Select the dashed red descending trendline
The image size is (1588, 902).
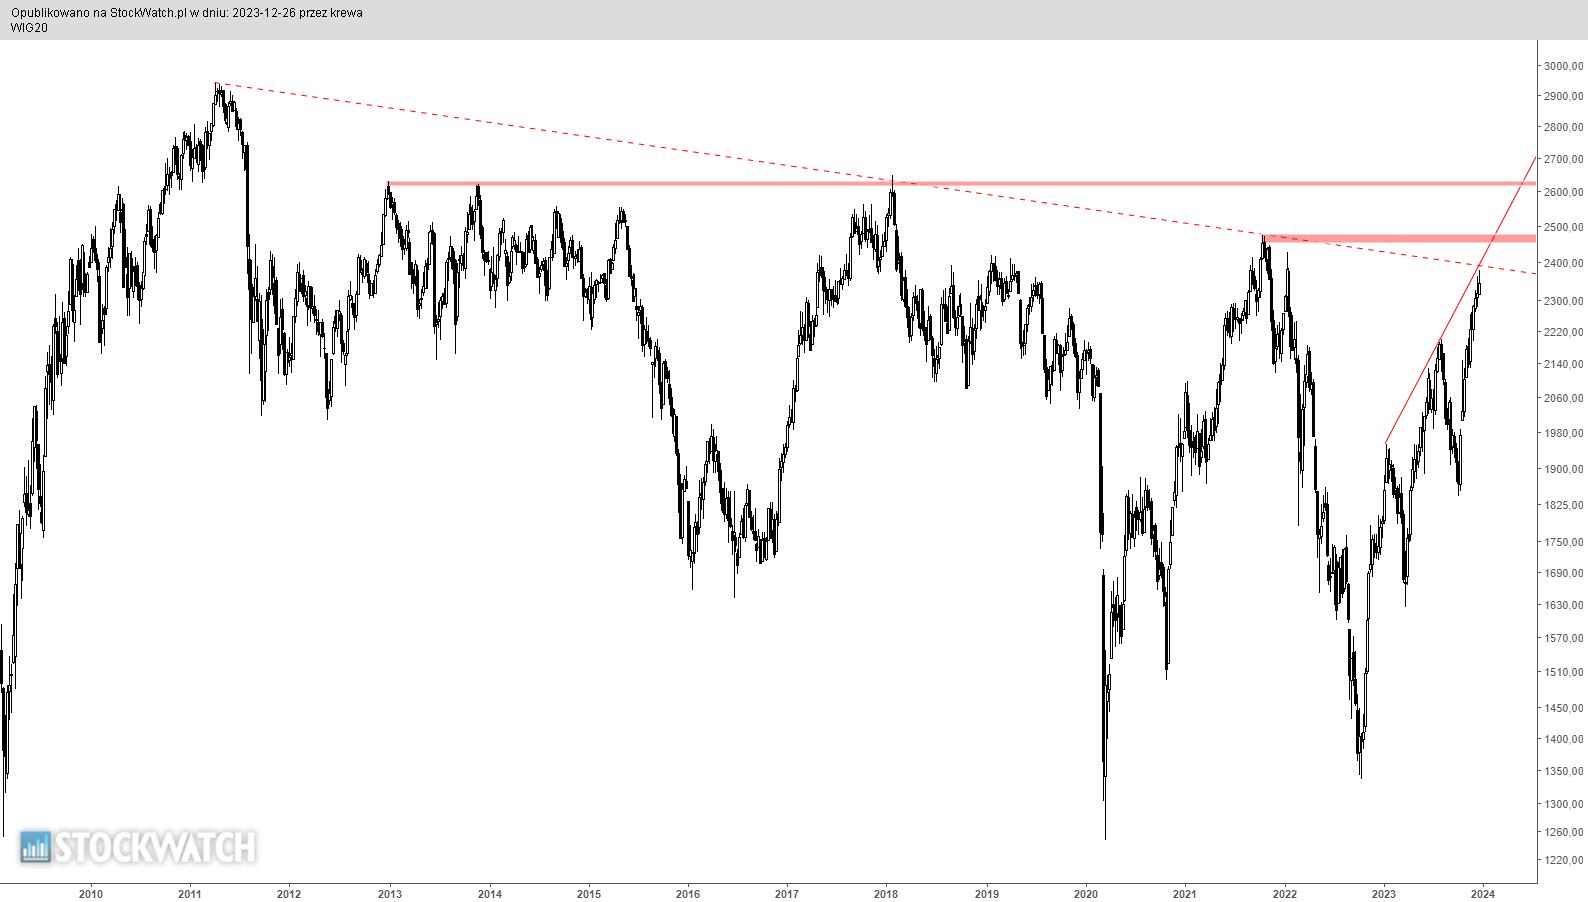[x=875, y=178]
